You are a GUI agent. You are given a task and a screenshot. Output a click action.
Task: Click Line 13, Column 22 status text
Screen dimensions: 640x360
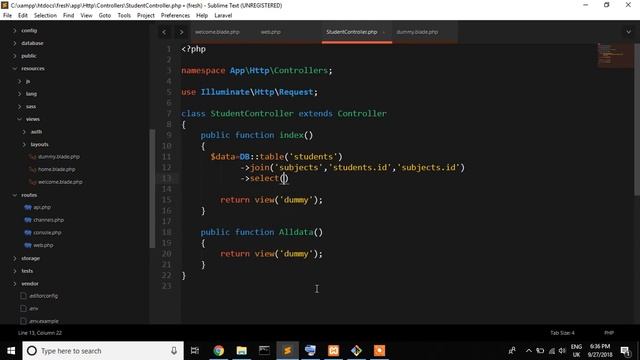pos(40,333)
